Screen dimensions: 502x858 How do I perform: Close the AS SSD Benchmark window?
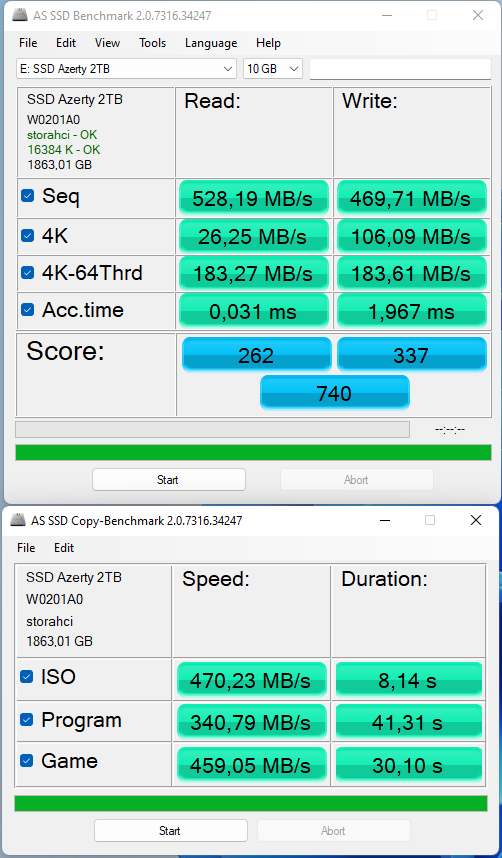pos(477,15)
